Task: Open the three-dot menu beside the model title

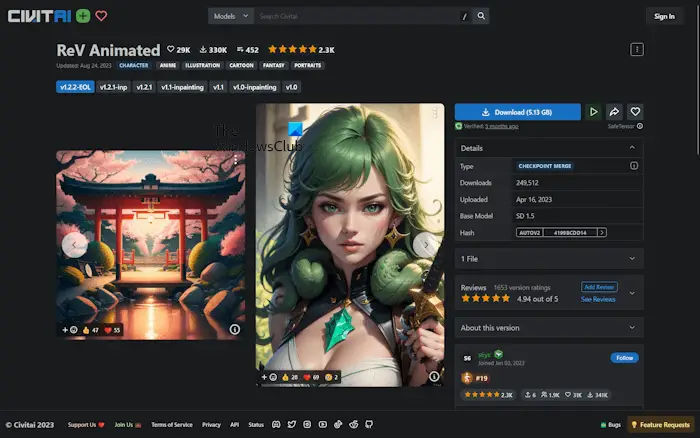Action: [637, 49]
